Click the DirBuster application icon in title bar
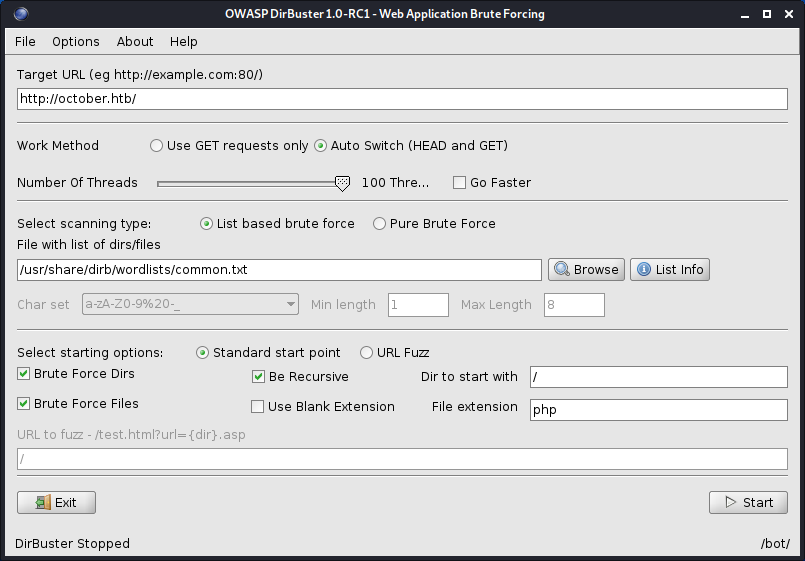The height and width of the screenshot is (561, 805). [21, 14]
